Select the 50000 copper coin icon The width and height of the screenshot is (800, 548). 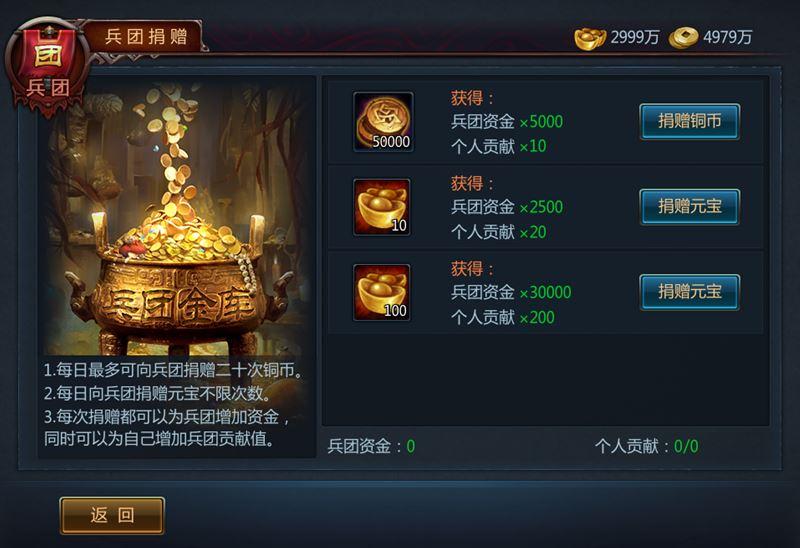(383, 121)
